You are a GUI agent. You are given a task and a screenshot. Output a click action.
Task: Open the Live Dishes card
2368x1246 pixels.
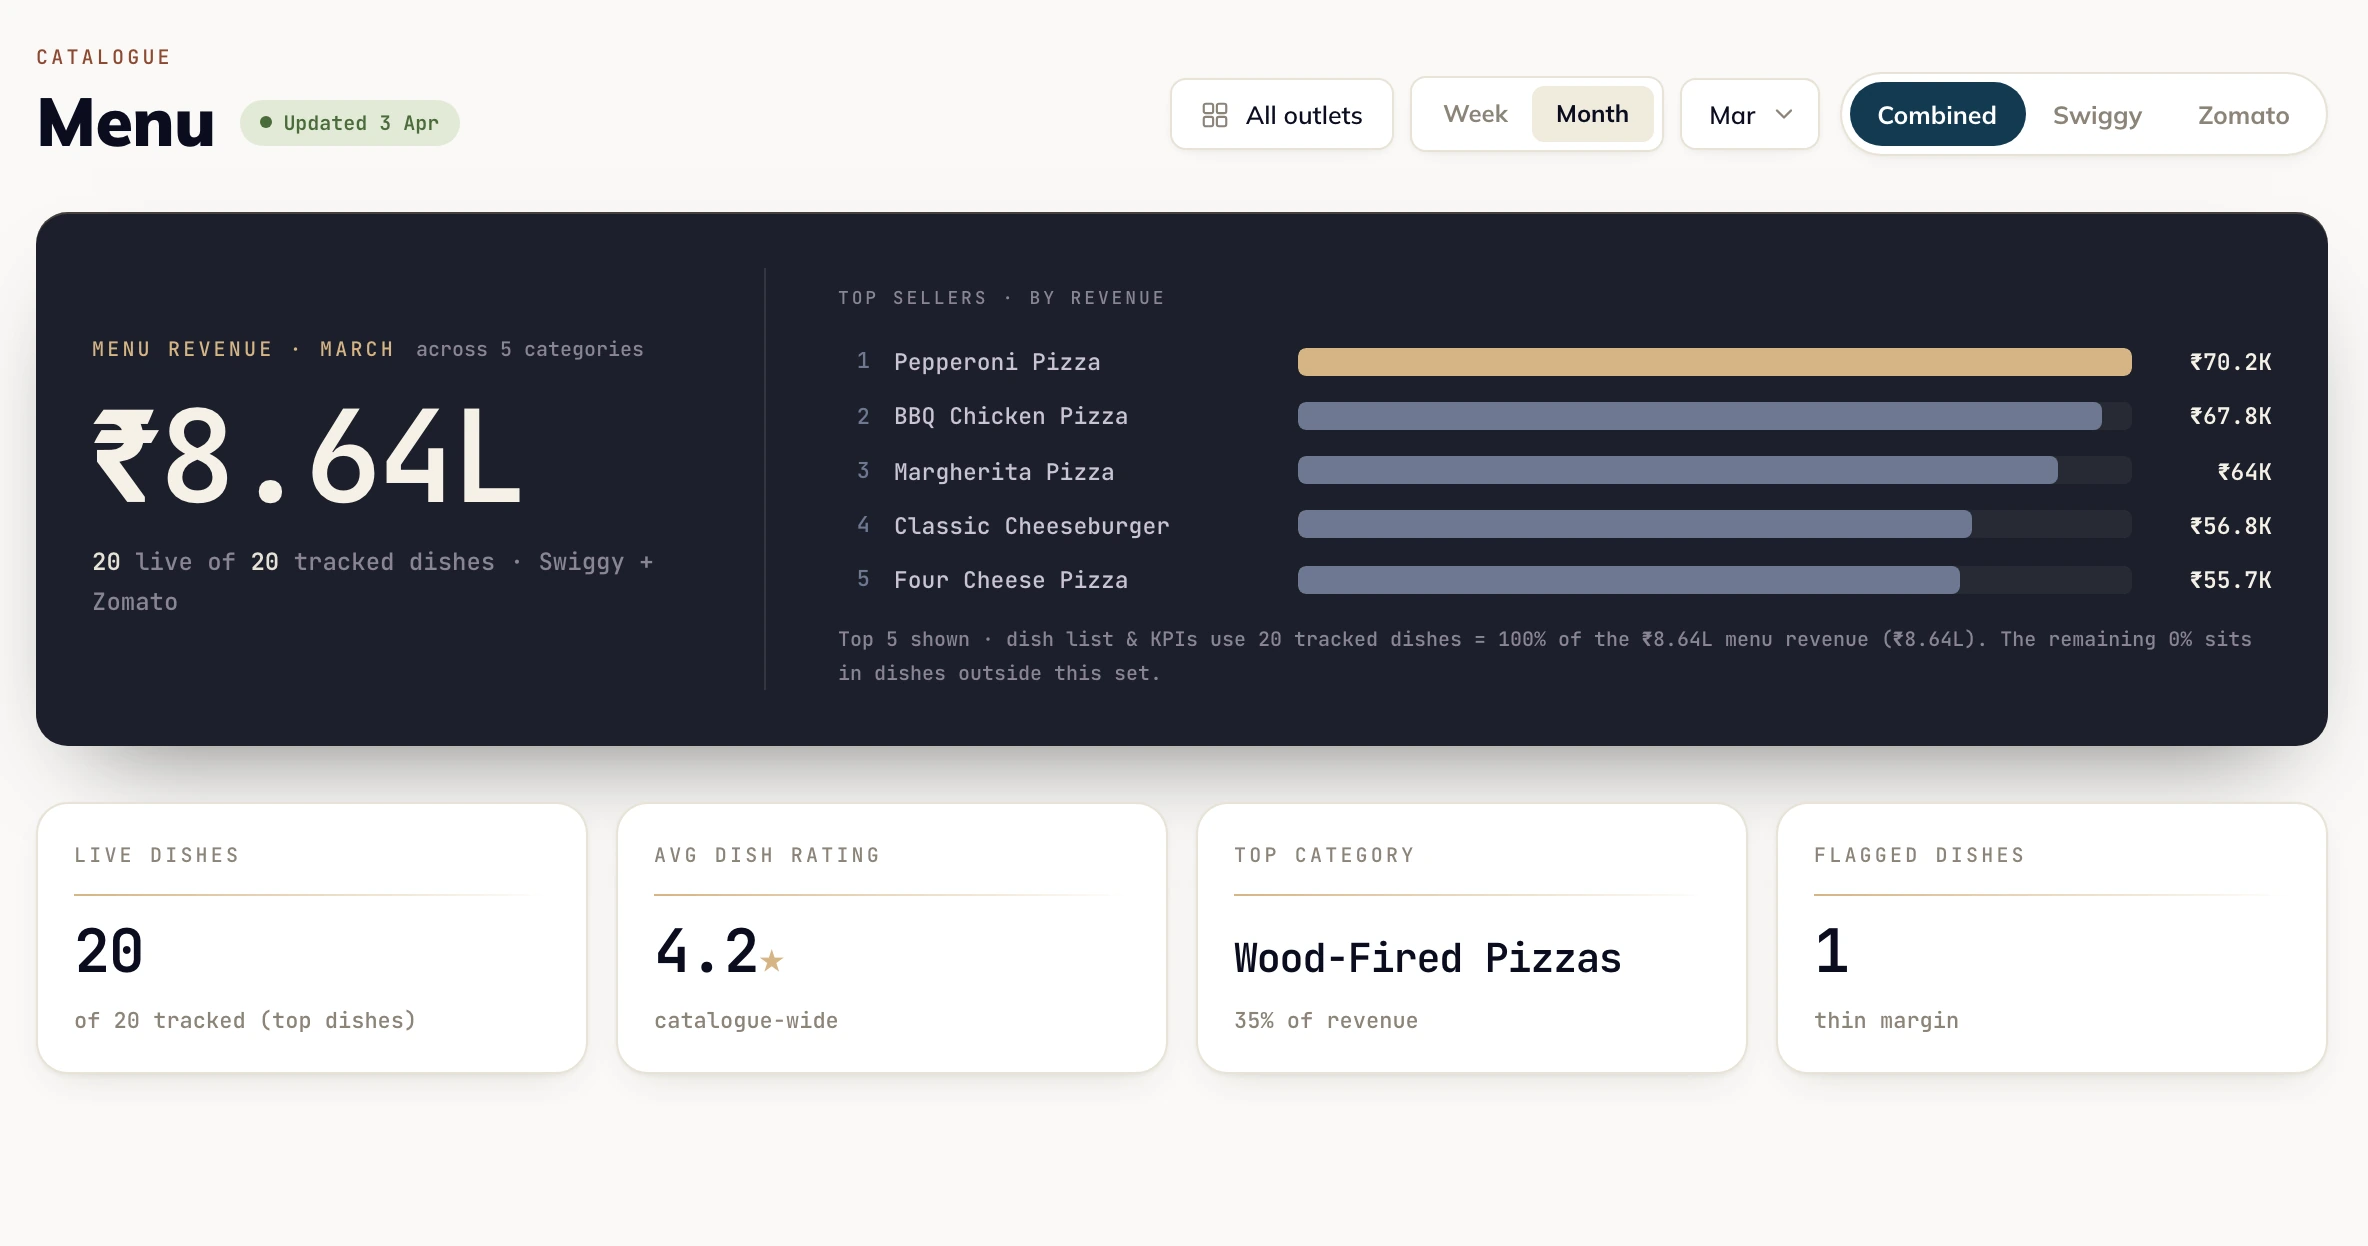pyautogui.click(x=312, y=938)
